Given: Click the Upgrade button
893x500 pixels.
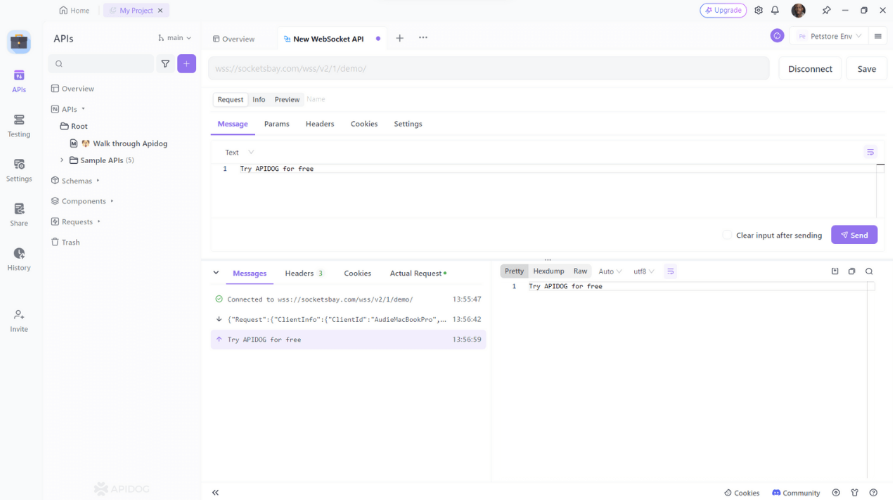Looking at the screenshot, I should tap(723, 10).
